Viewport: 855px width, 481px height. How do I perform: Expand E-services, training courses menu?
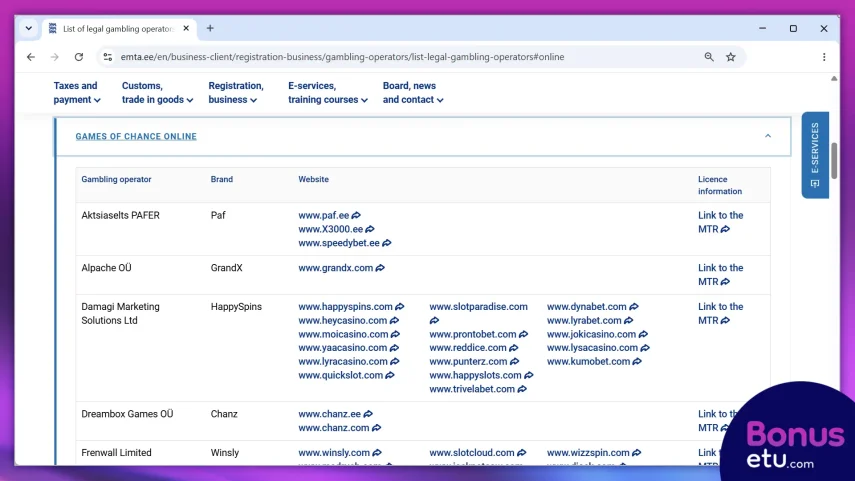pos(328,93)
